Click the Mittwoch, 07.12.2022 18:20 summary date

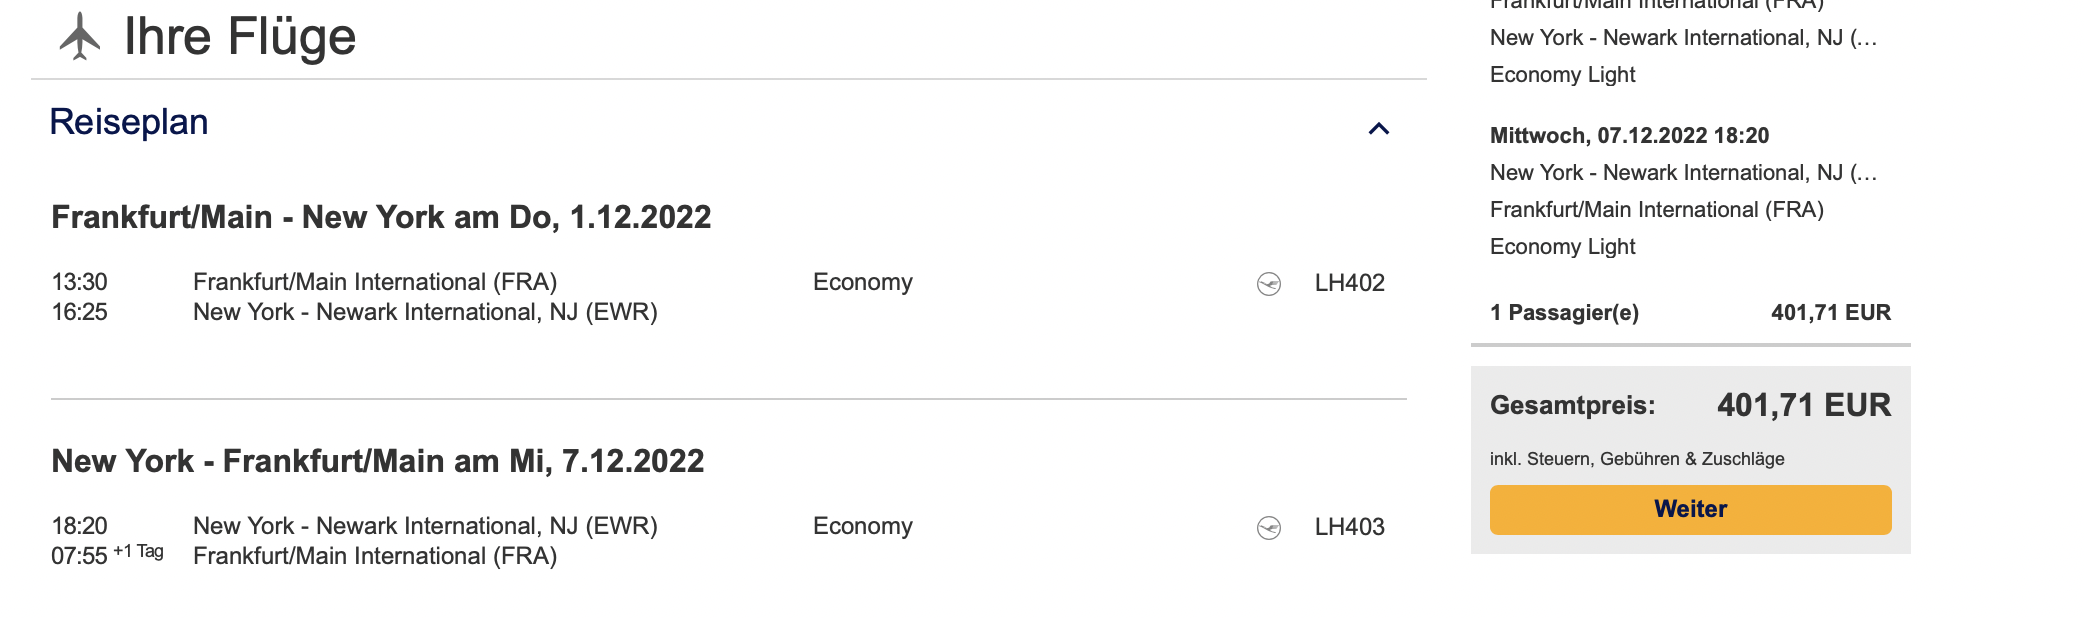pyautogui.click(x=1629, y=136)
